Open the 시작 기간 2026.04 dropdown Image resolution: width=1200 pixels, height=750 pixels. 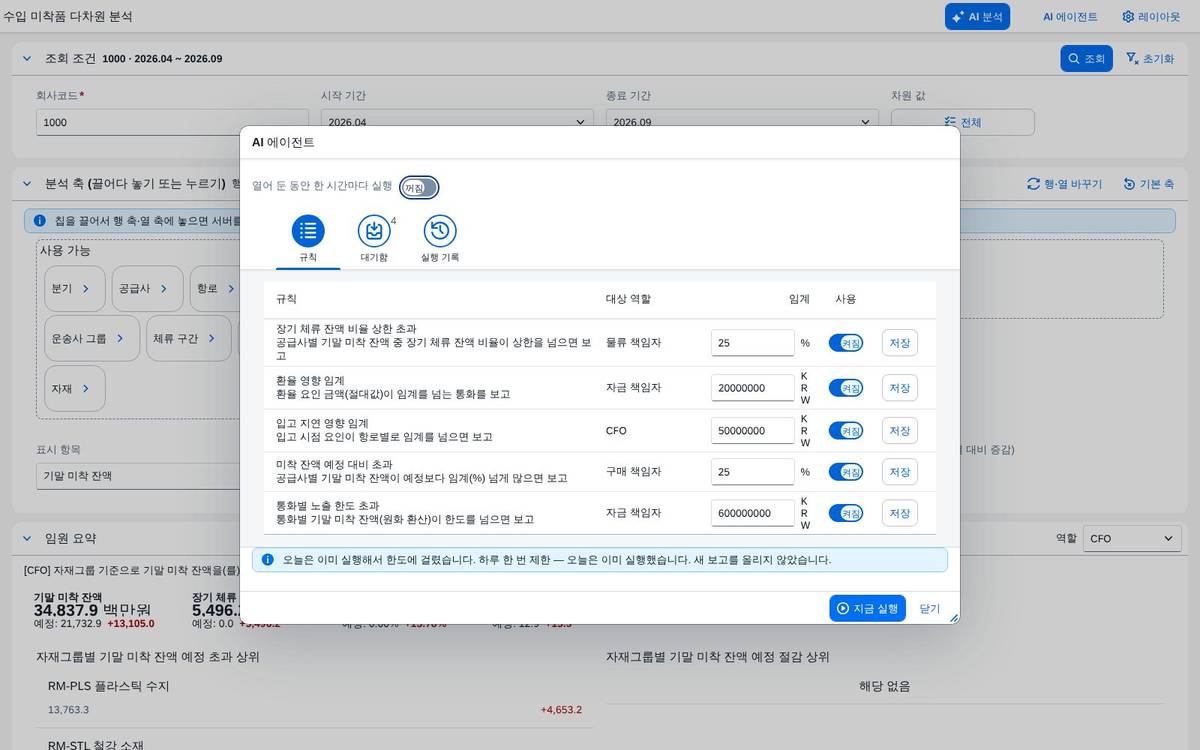tap(457, 122)
